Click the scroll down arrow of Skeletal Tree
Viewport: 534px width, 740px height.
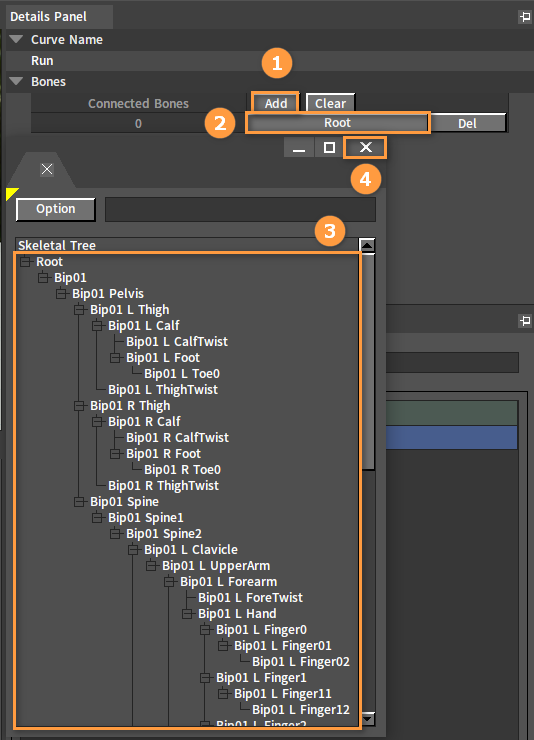(x=367, y=718)
